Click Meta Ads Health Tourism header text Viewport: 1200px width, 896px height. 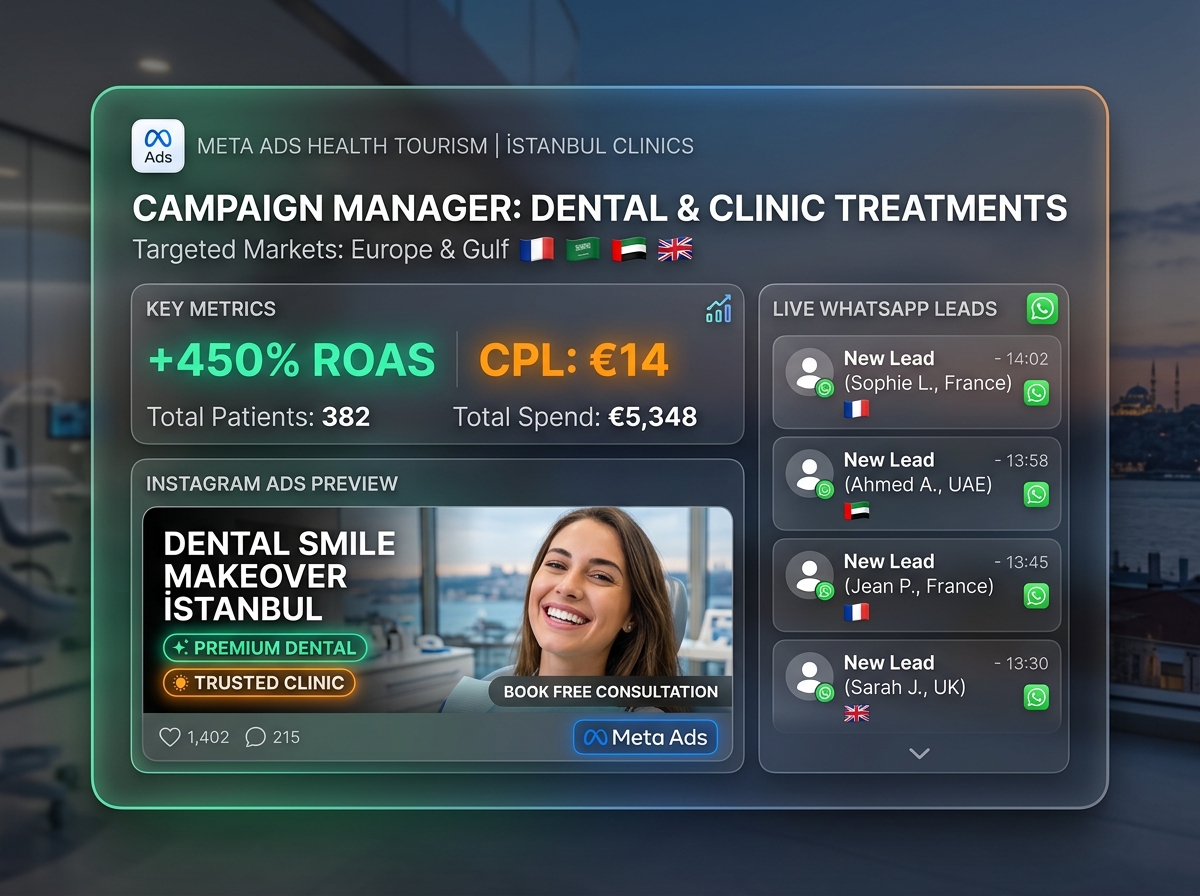[445, 146]
